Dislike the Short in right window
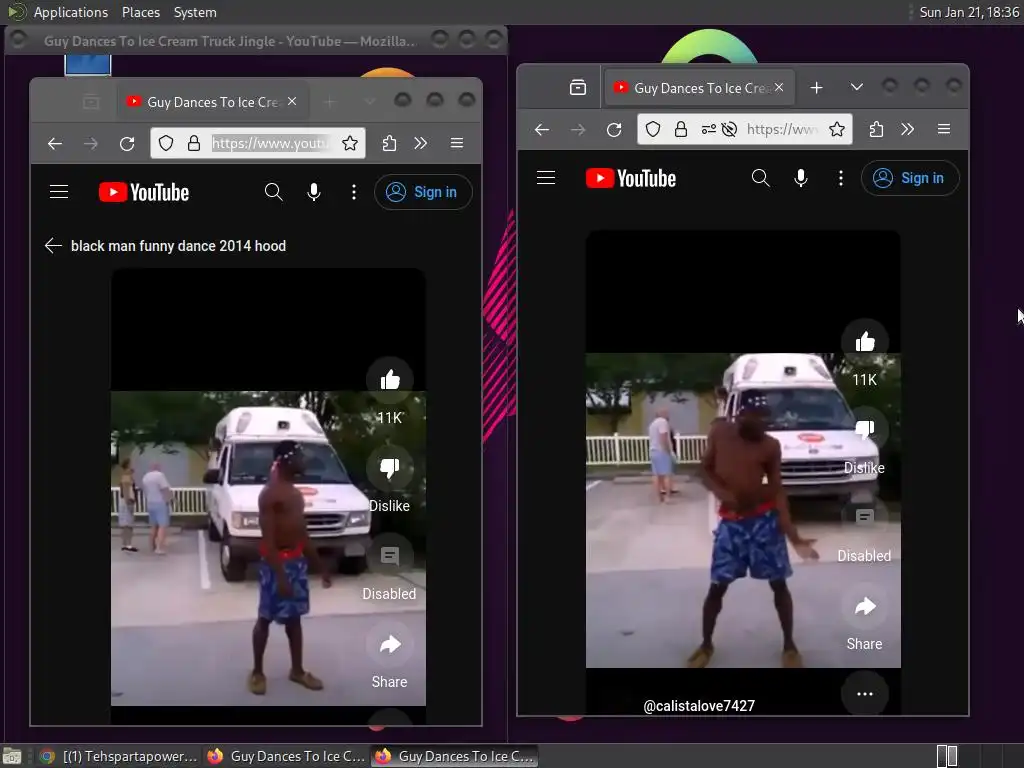 click(x=865, y=429)
